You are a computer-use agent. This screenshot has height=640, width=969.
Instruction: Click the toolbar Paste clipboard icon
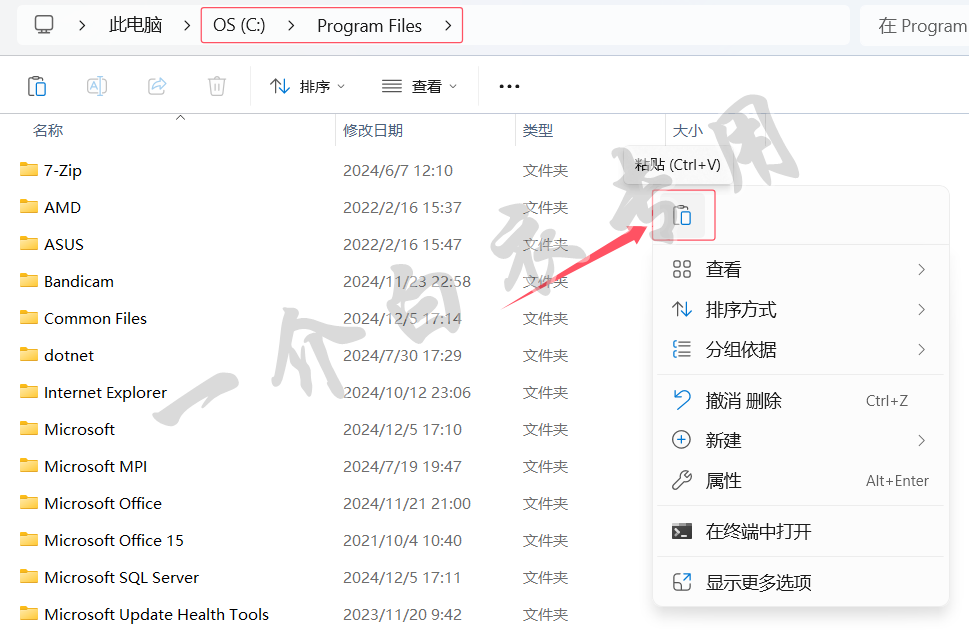click(37, 86)
